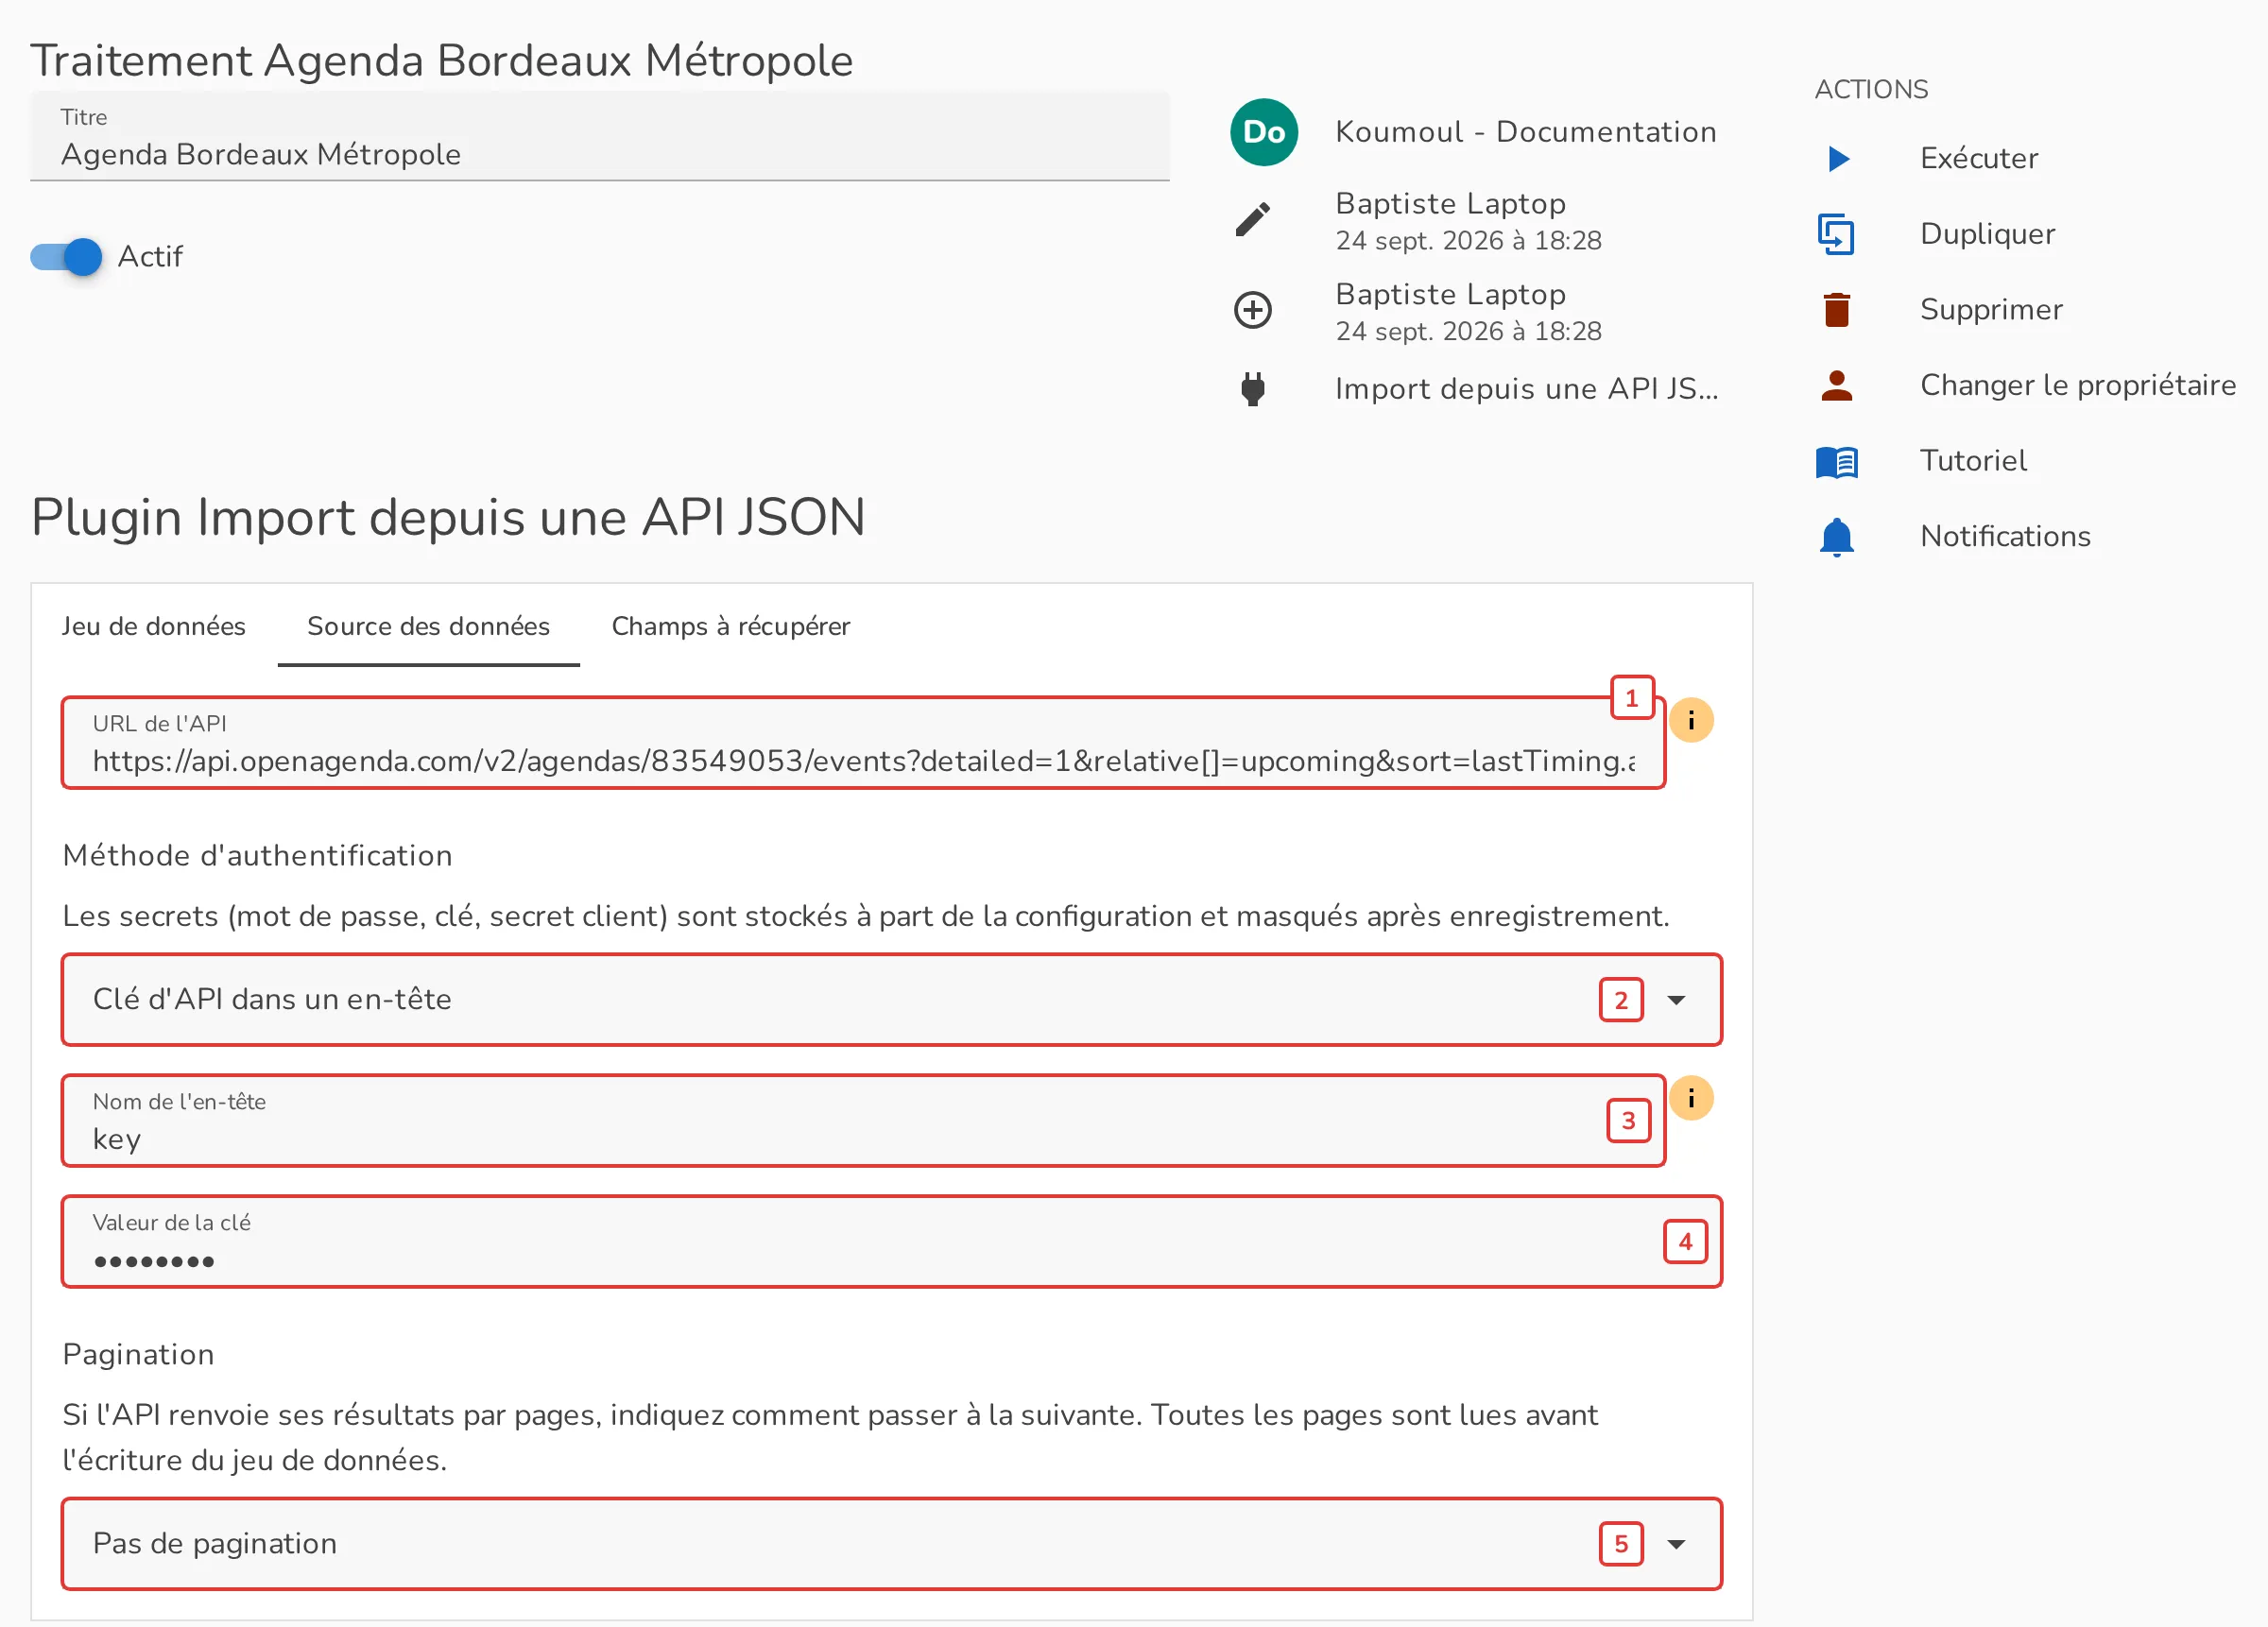The height and width of the screenshot is (1627, 2268).
Task: Click inside the URL de l'API field
Action: coord(863,743)
